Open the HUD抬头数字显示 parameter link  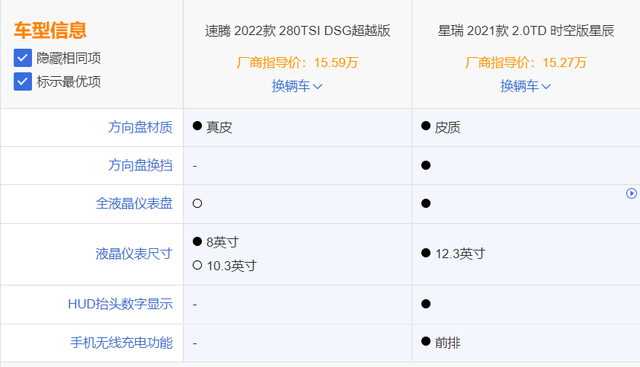tap(120, 304)
